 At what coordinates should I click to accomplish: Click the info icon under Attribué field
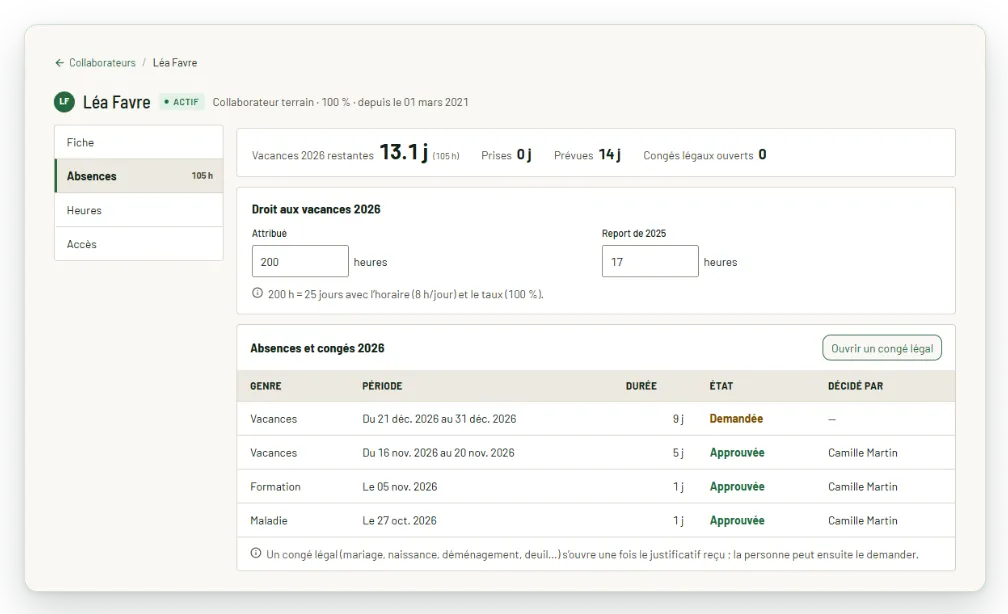coord(257,293)
